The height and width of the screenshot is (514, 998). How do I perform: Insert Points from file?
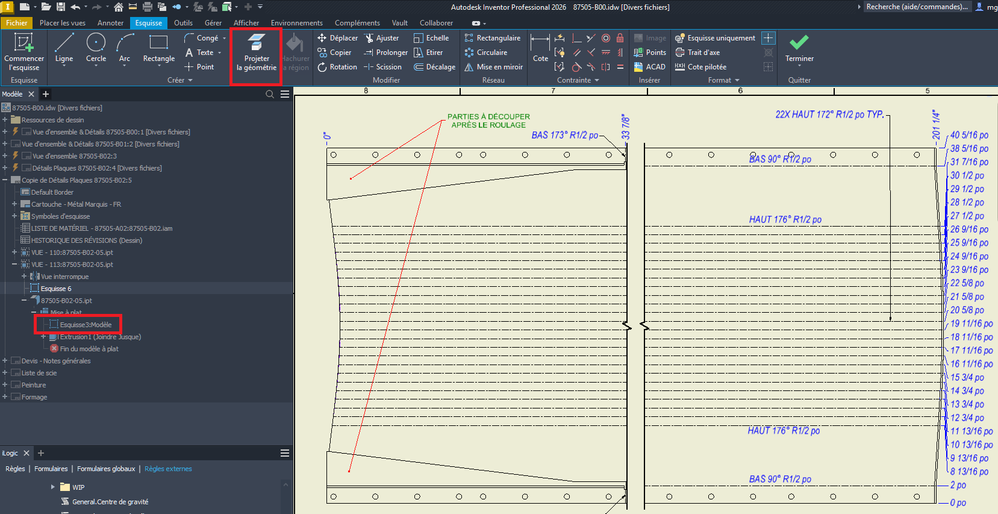tap(650, 52)
